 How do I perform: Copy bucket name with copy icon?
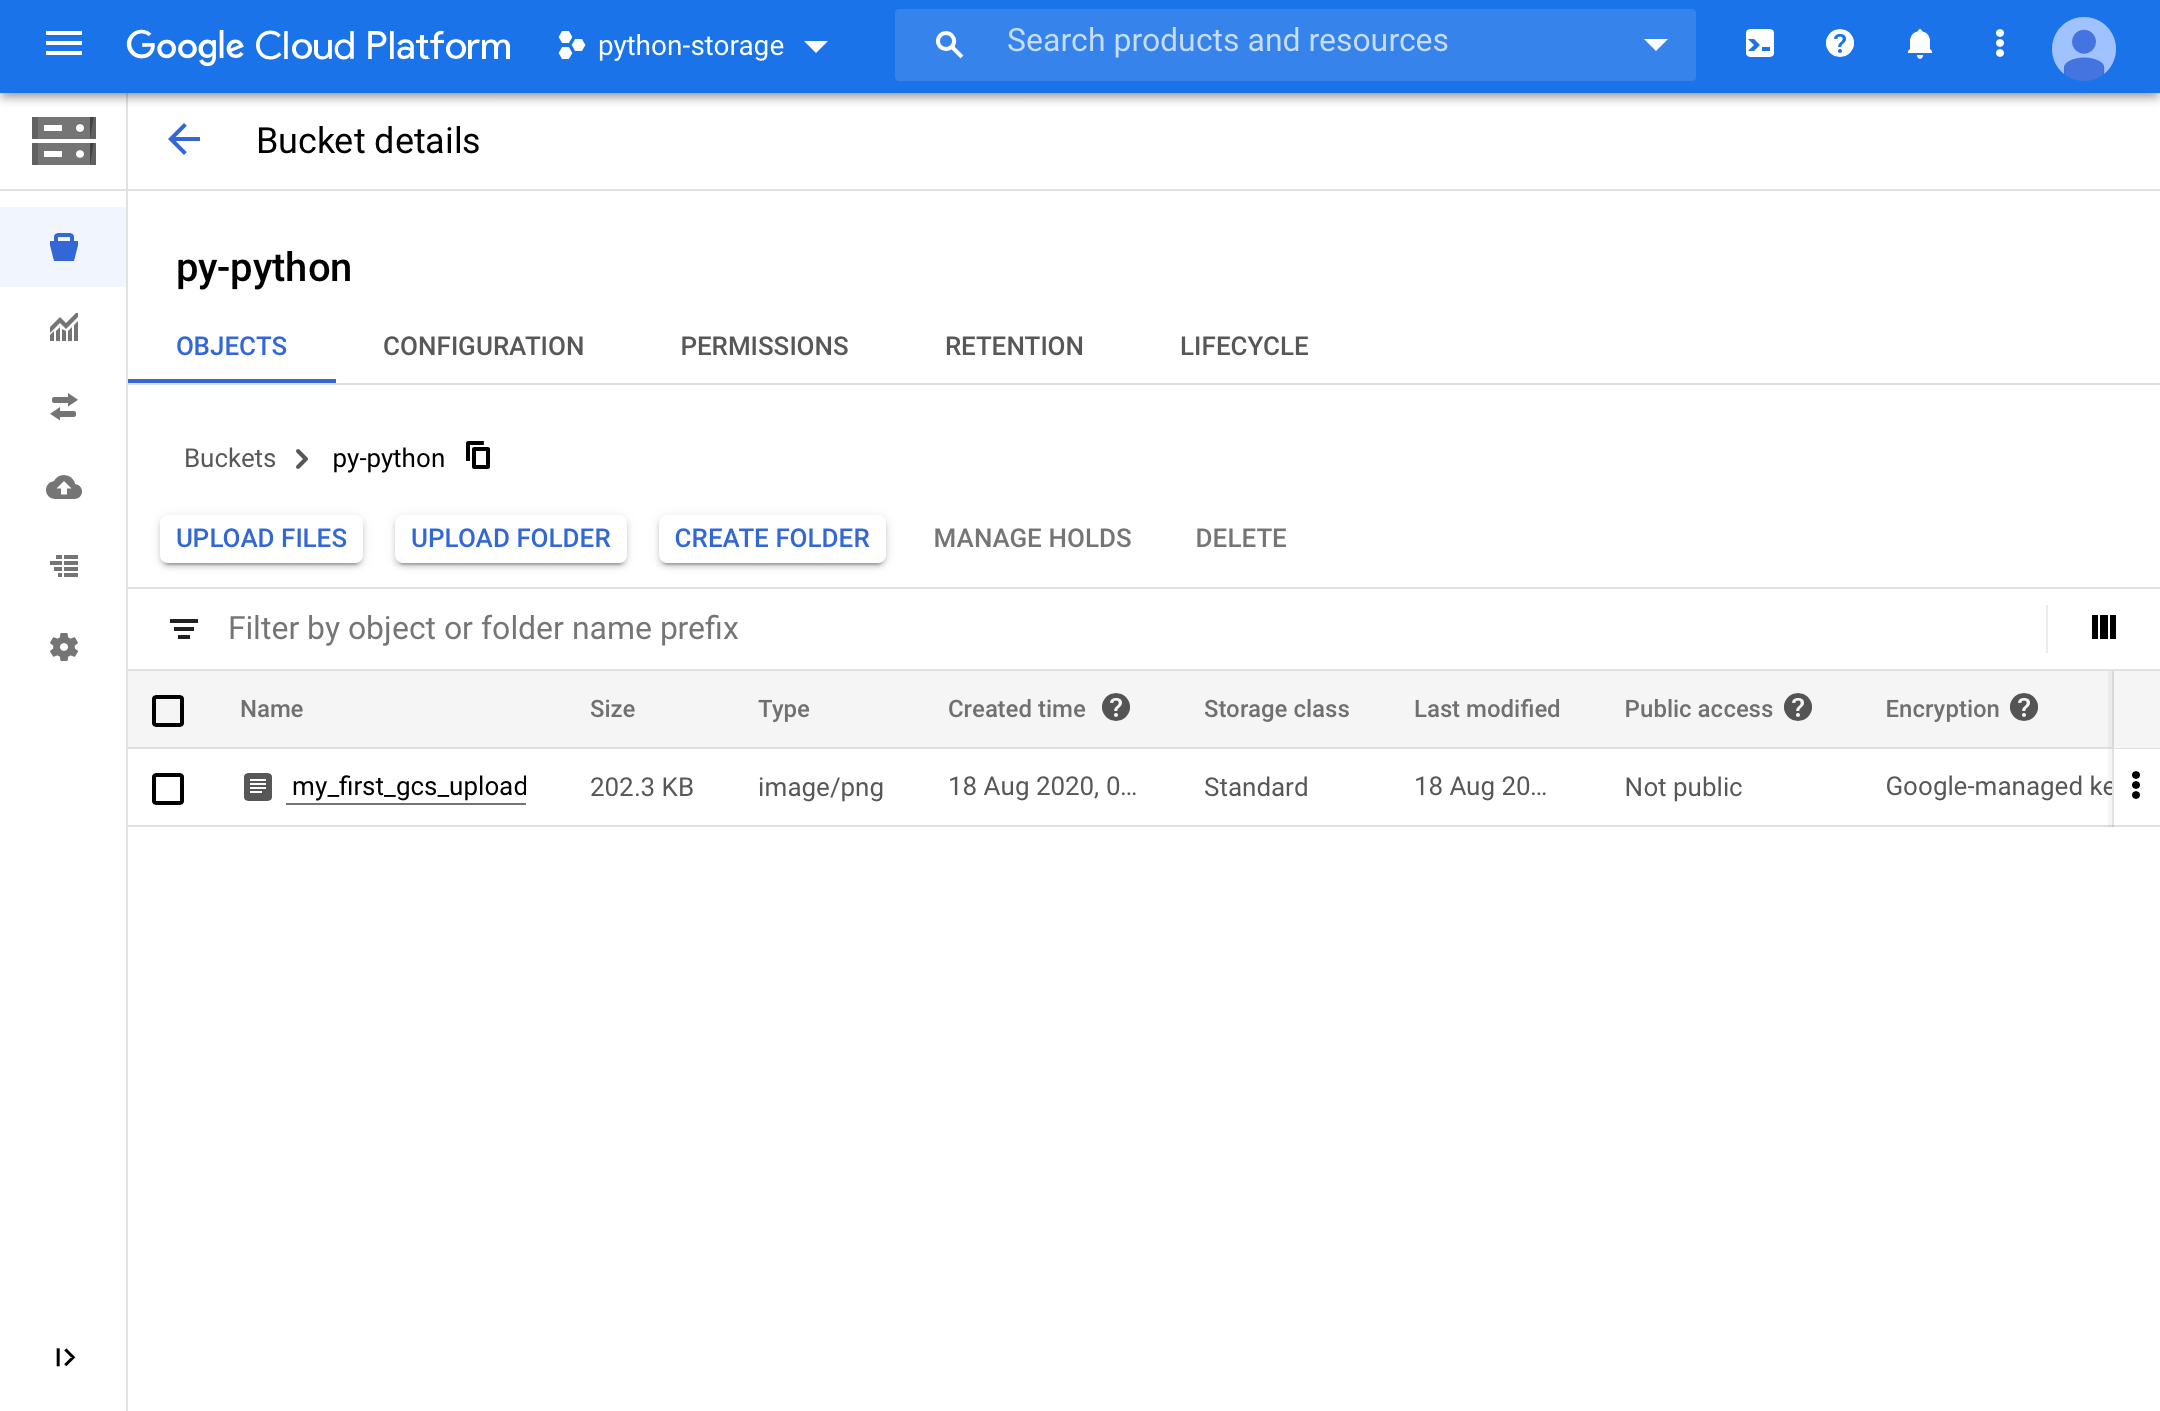pyautogui.click(x=479, y=456)
